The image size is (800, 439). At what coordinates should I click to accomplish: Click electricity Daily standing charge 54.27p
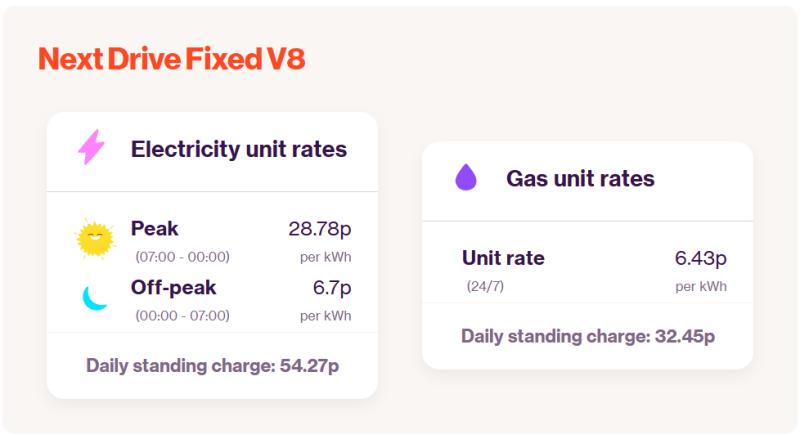(212, 365)
